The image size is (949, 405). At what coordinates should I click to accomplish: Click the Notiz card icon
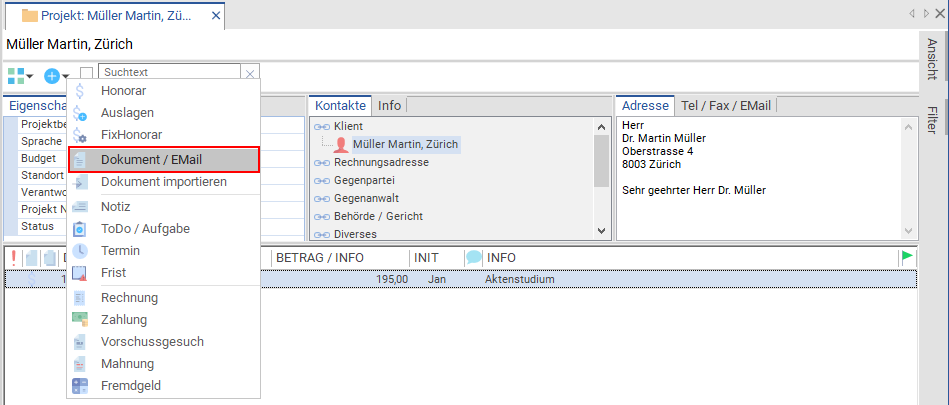coord(80,207)
